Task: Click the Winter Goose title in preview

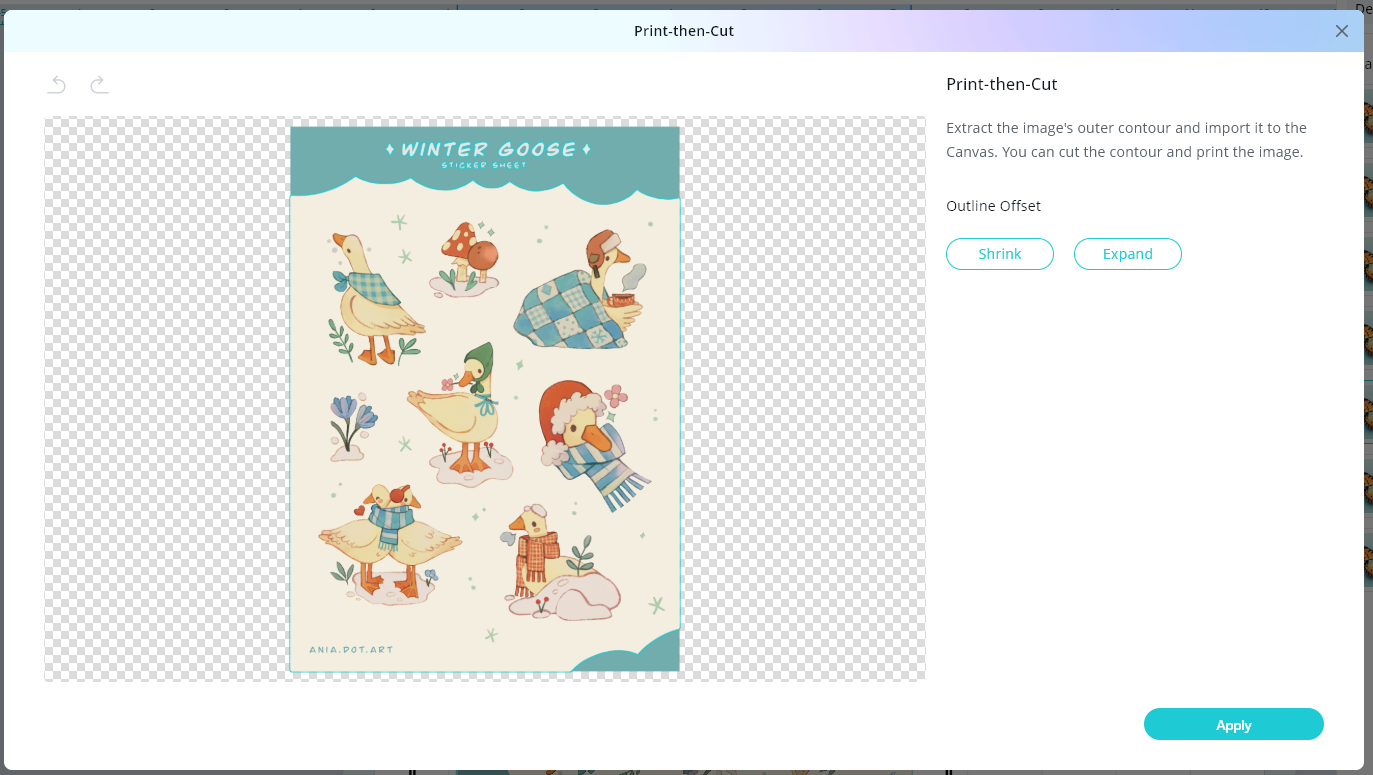Action: coord(488,150)
